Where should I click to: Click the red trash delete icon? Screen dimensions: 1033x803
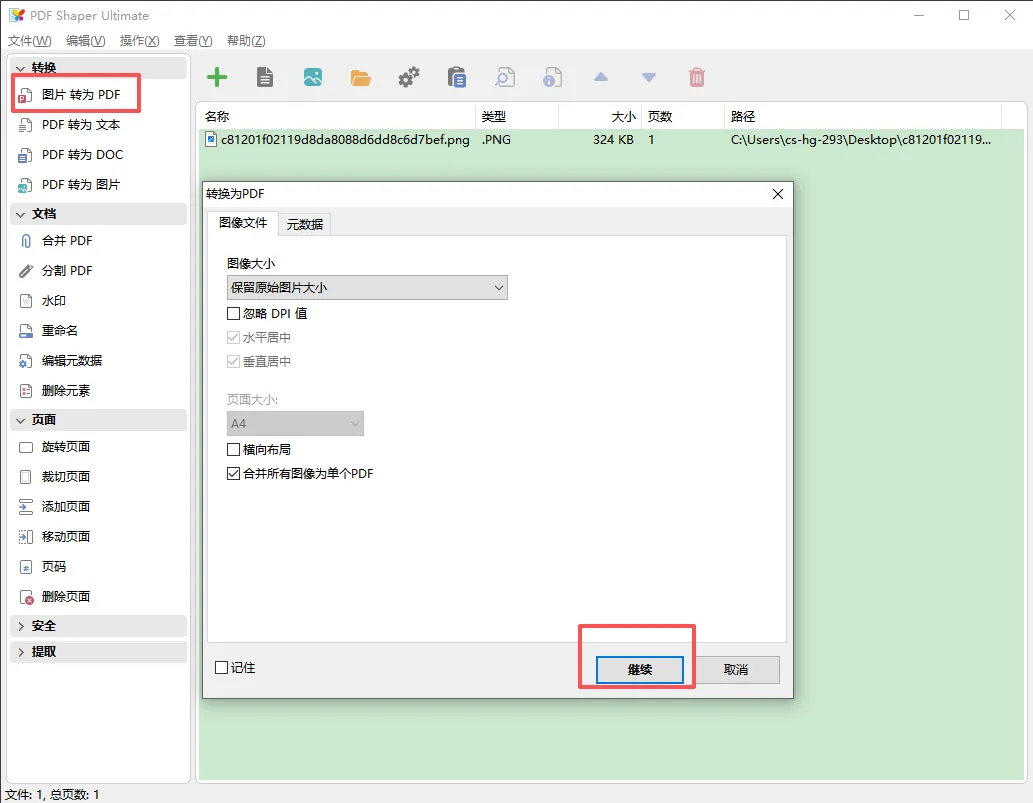click(697, 77)
